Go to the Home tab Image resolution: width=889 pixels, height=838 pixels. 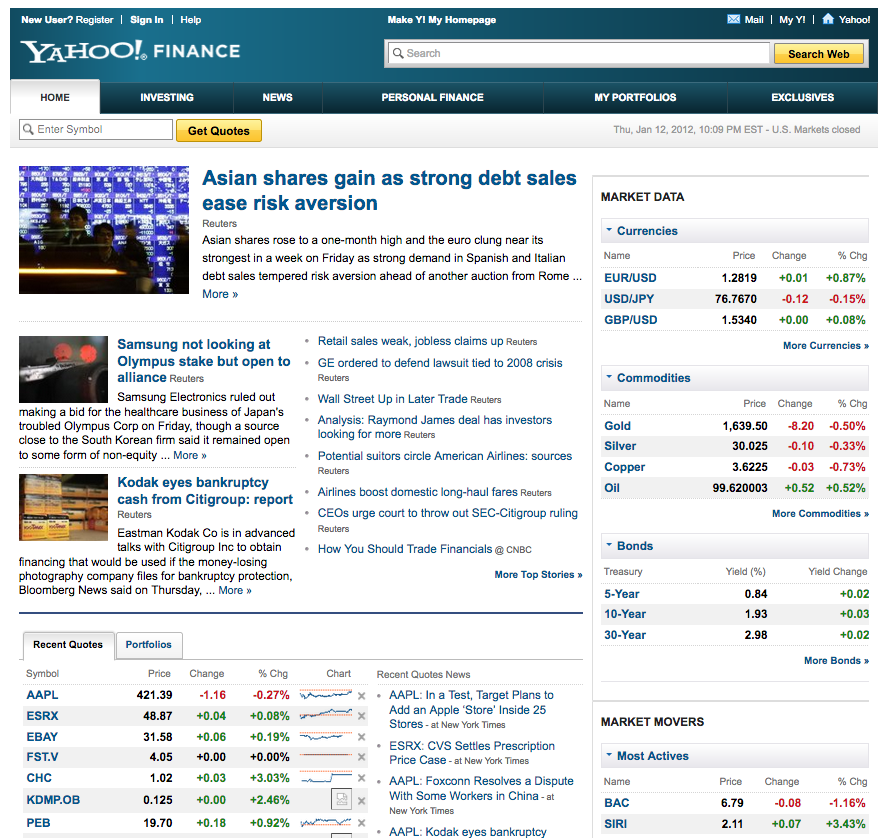pos(55,98)
